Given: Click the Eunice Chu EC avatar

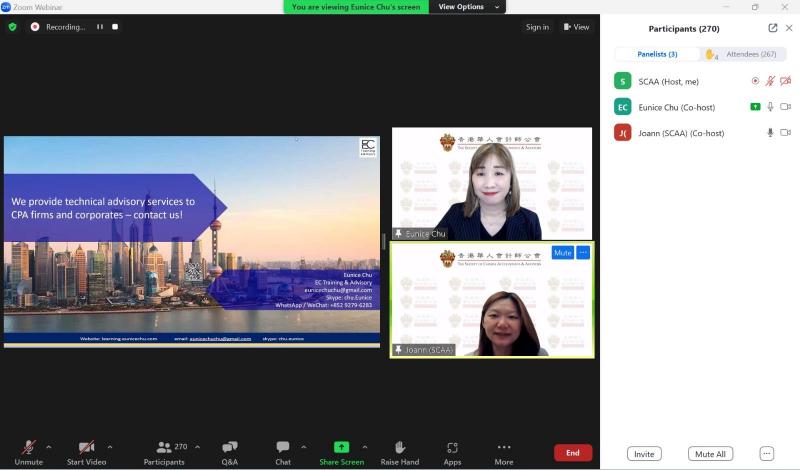Looking at the screenshot, I should [x=622, y=107].
